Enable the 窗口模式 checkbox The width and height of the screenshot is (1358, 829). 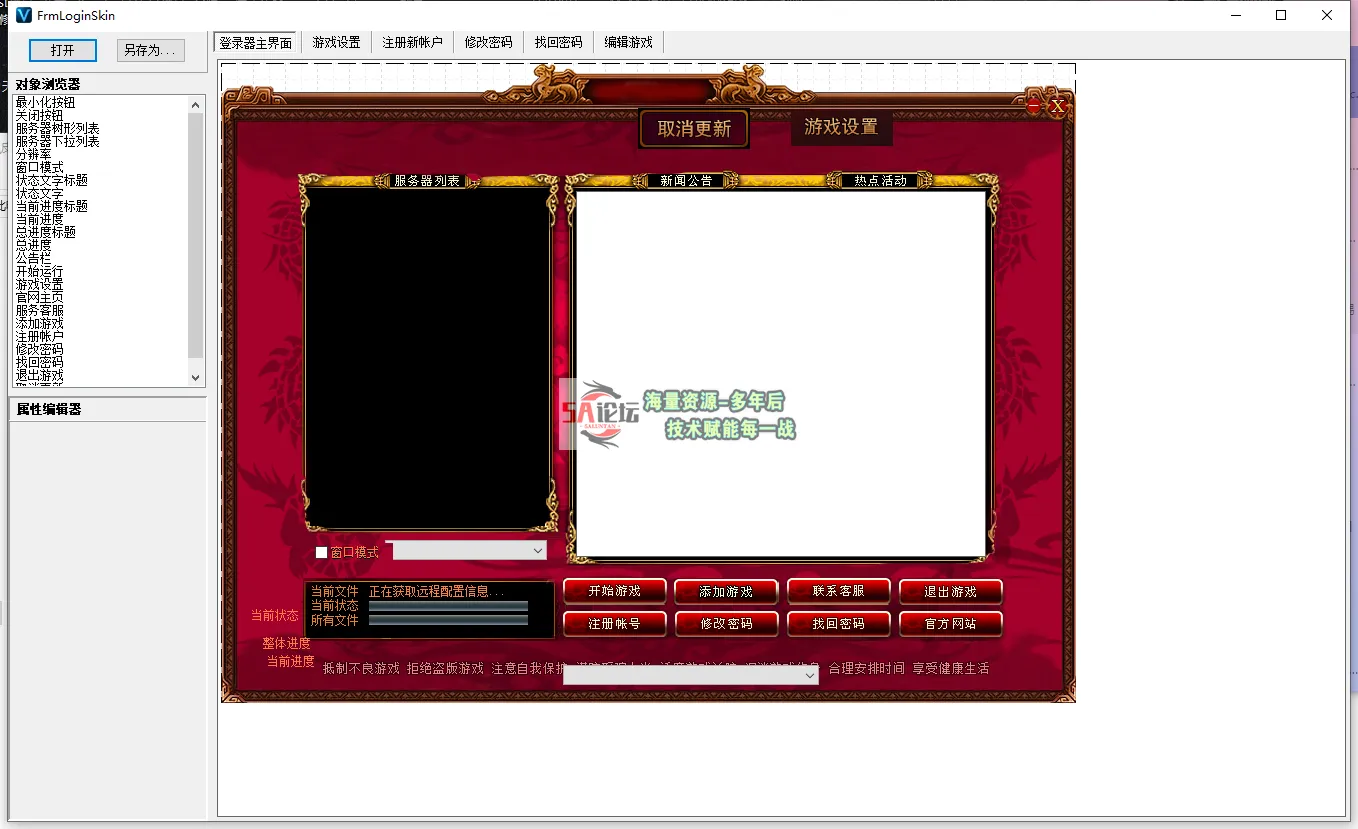(x=321, y=551)
